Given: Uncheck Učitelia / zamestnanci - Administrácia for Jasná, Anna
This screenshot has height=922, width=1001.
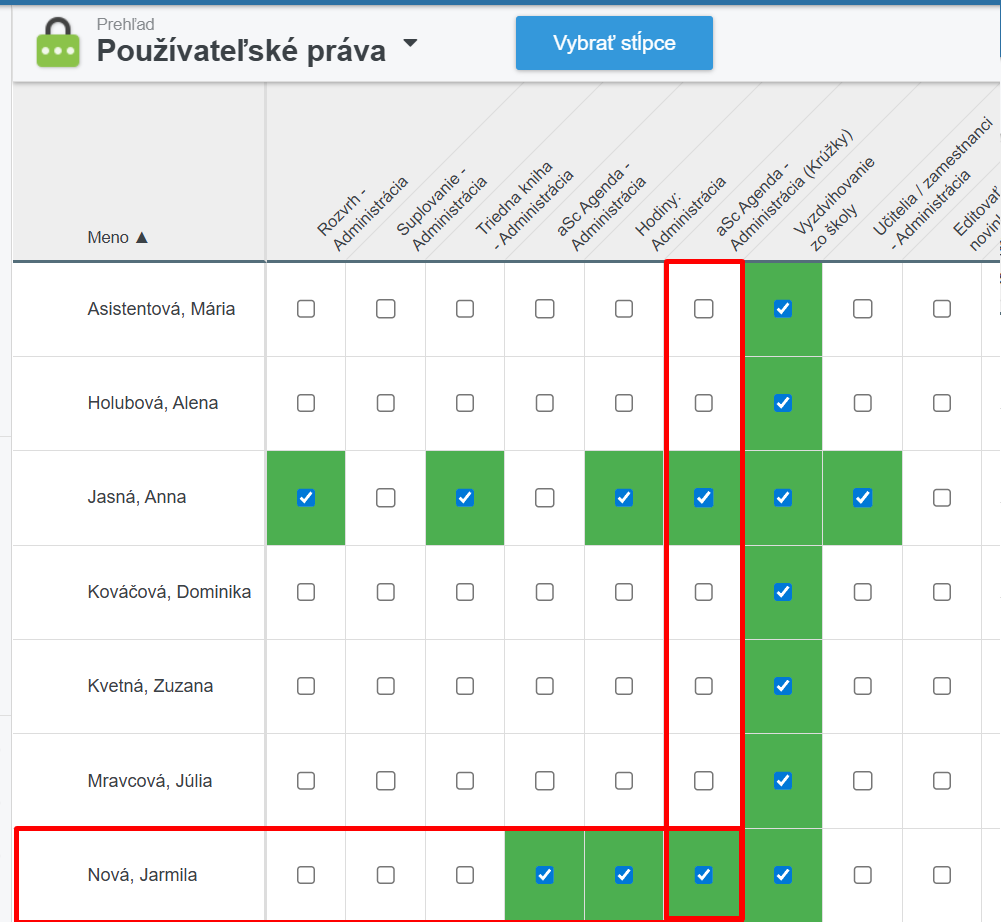Looking at the screenshot, I should point(862,497).
